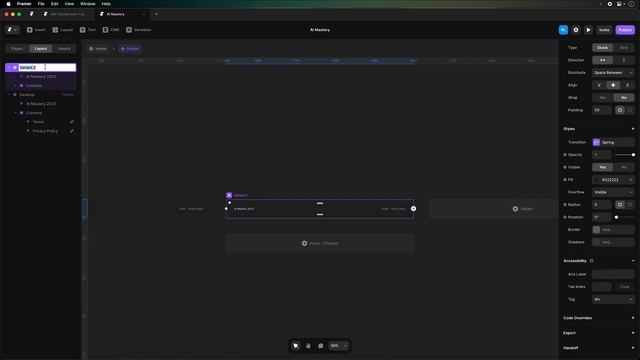Image resolution: width=640 pixels, height=360 pixels.
Task: Set Wrap to Yes
Action: (602, 98)
